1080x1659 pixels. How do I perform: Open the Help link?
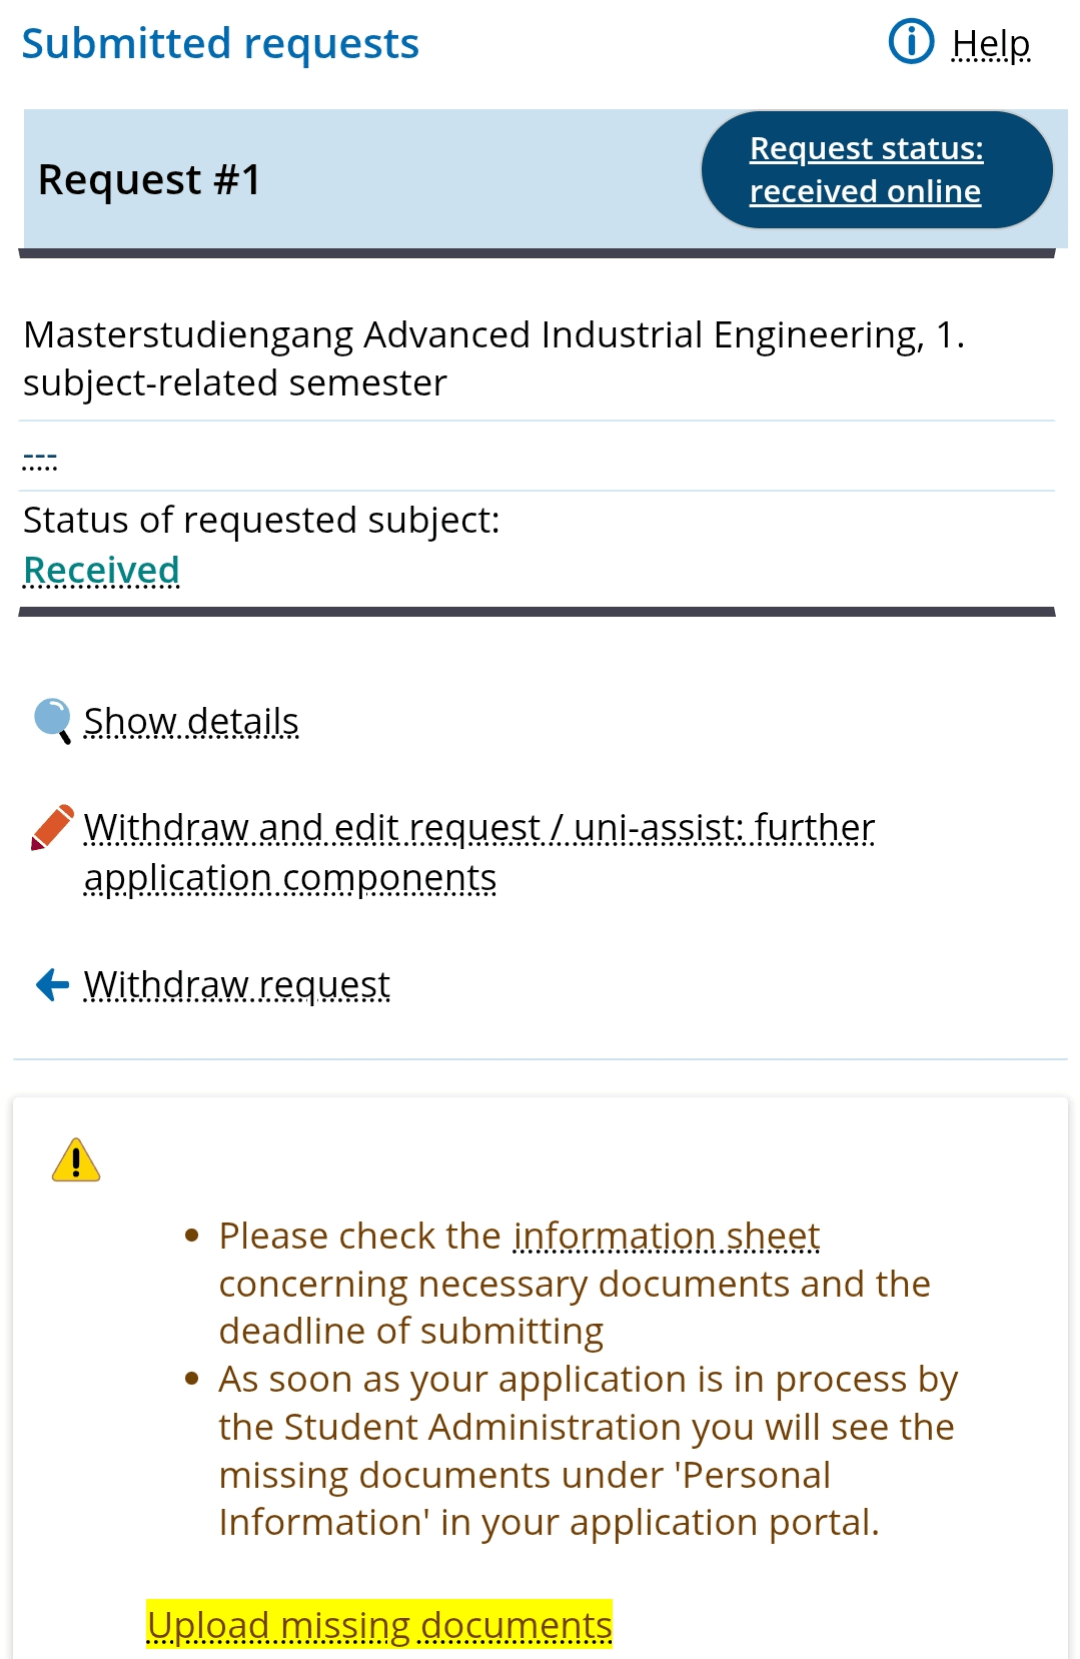(x=990, y=44)
